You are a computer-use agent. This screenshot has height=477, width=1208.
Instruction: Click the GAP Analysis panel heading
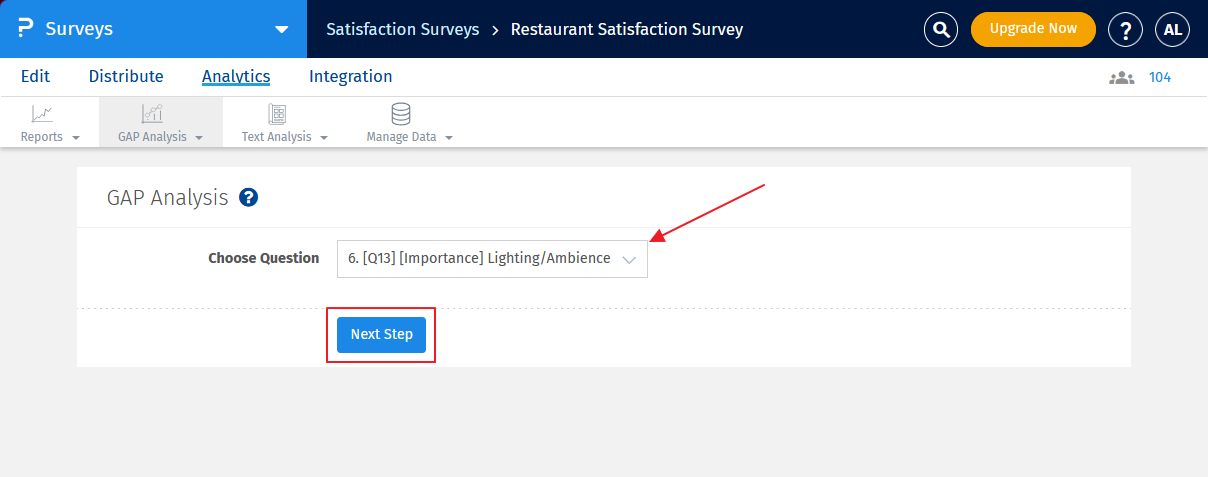click(168, 198)
